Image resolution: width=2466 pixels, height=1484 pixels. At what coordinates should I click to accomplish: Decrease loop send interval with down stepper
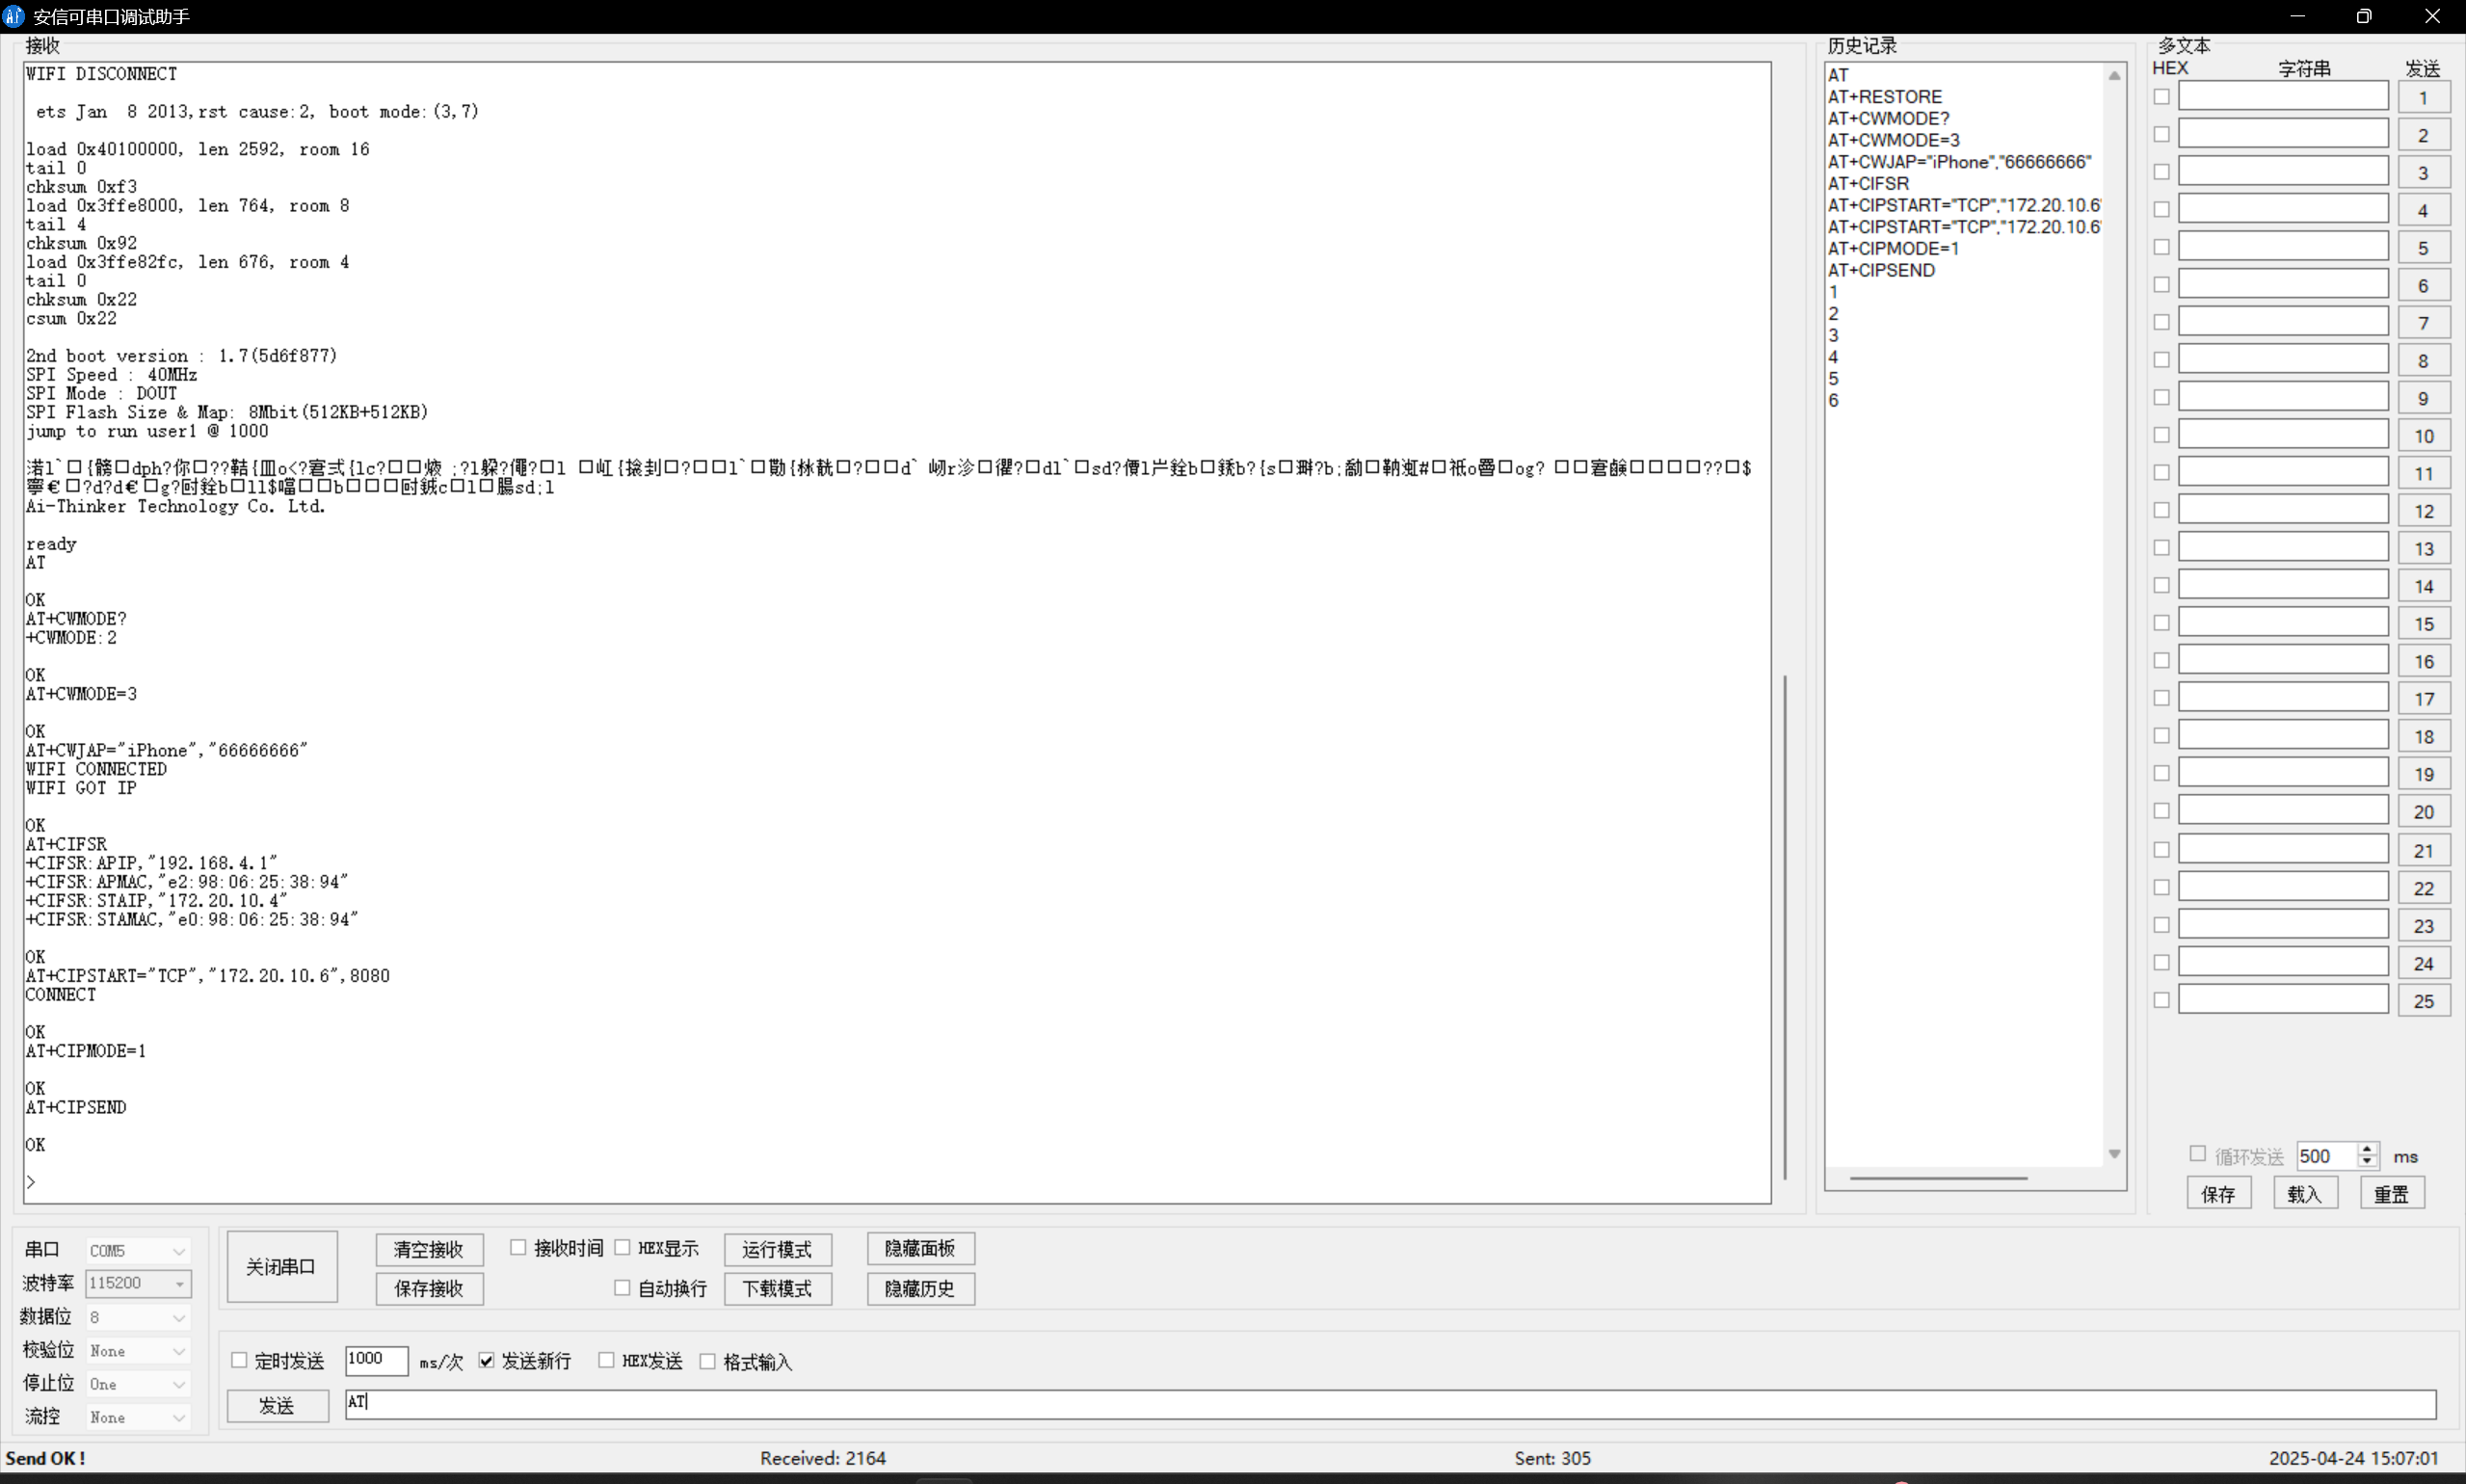tap(2366, 1162)
